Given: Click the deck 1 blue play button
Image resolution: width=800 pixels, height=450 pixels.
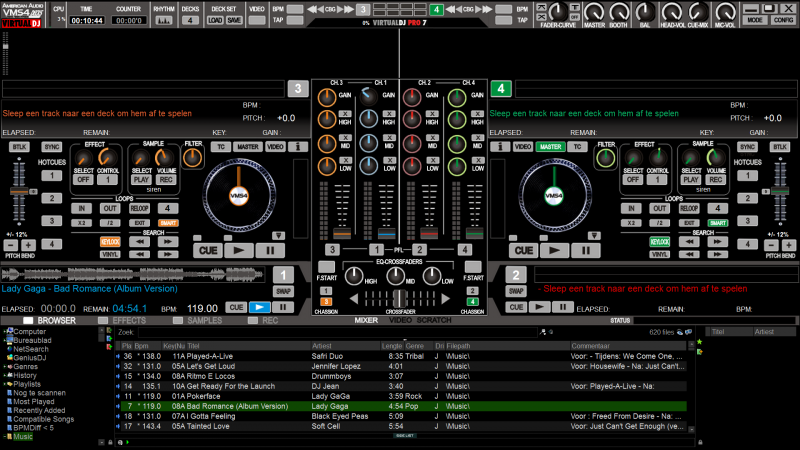Looking at the screenshot, I should [x=259, y=307].
